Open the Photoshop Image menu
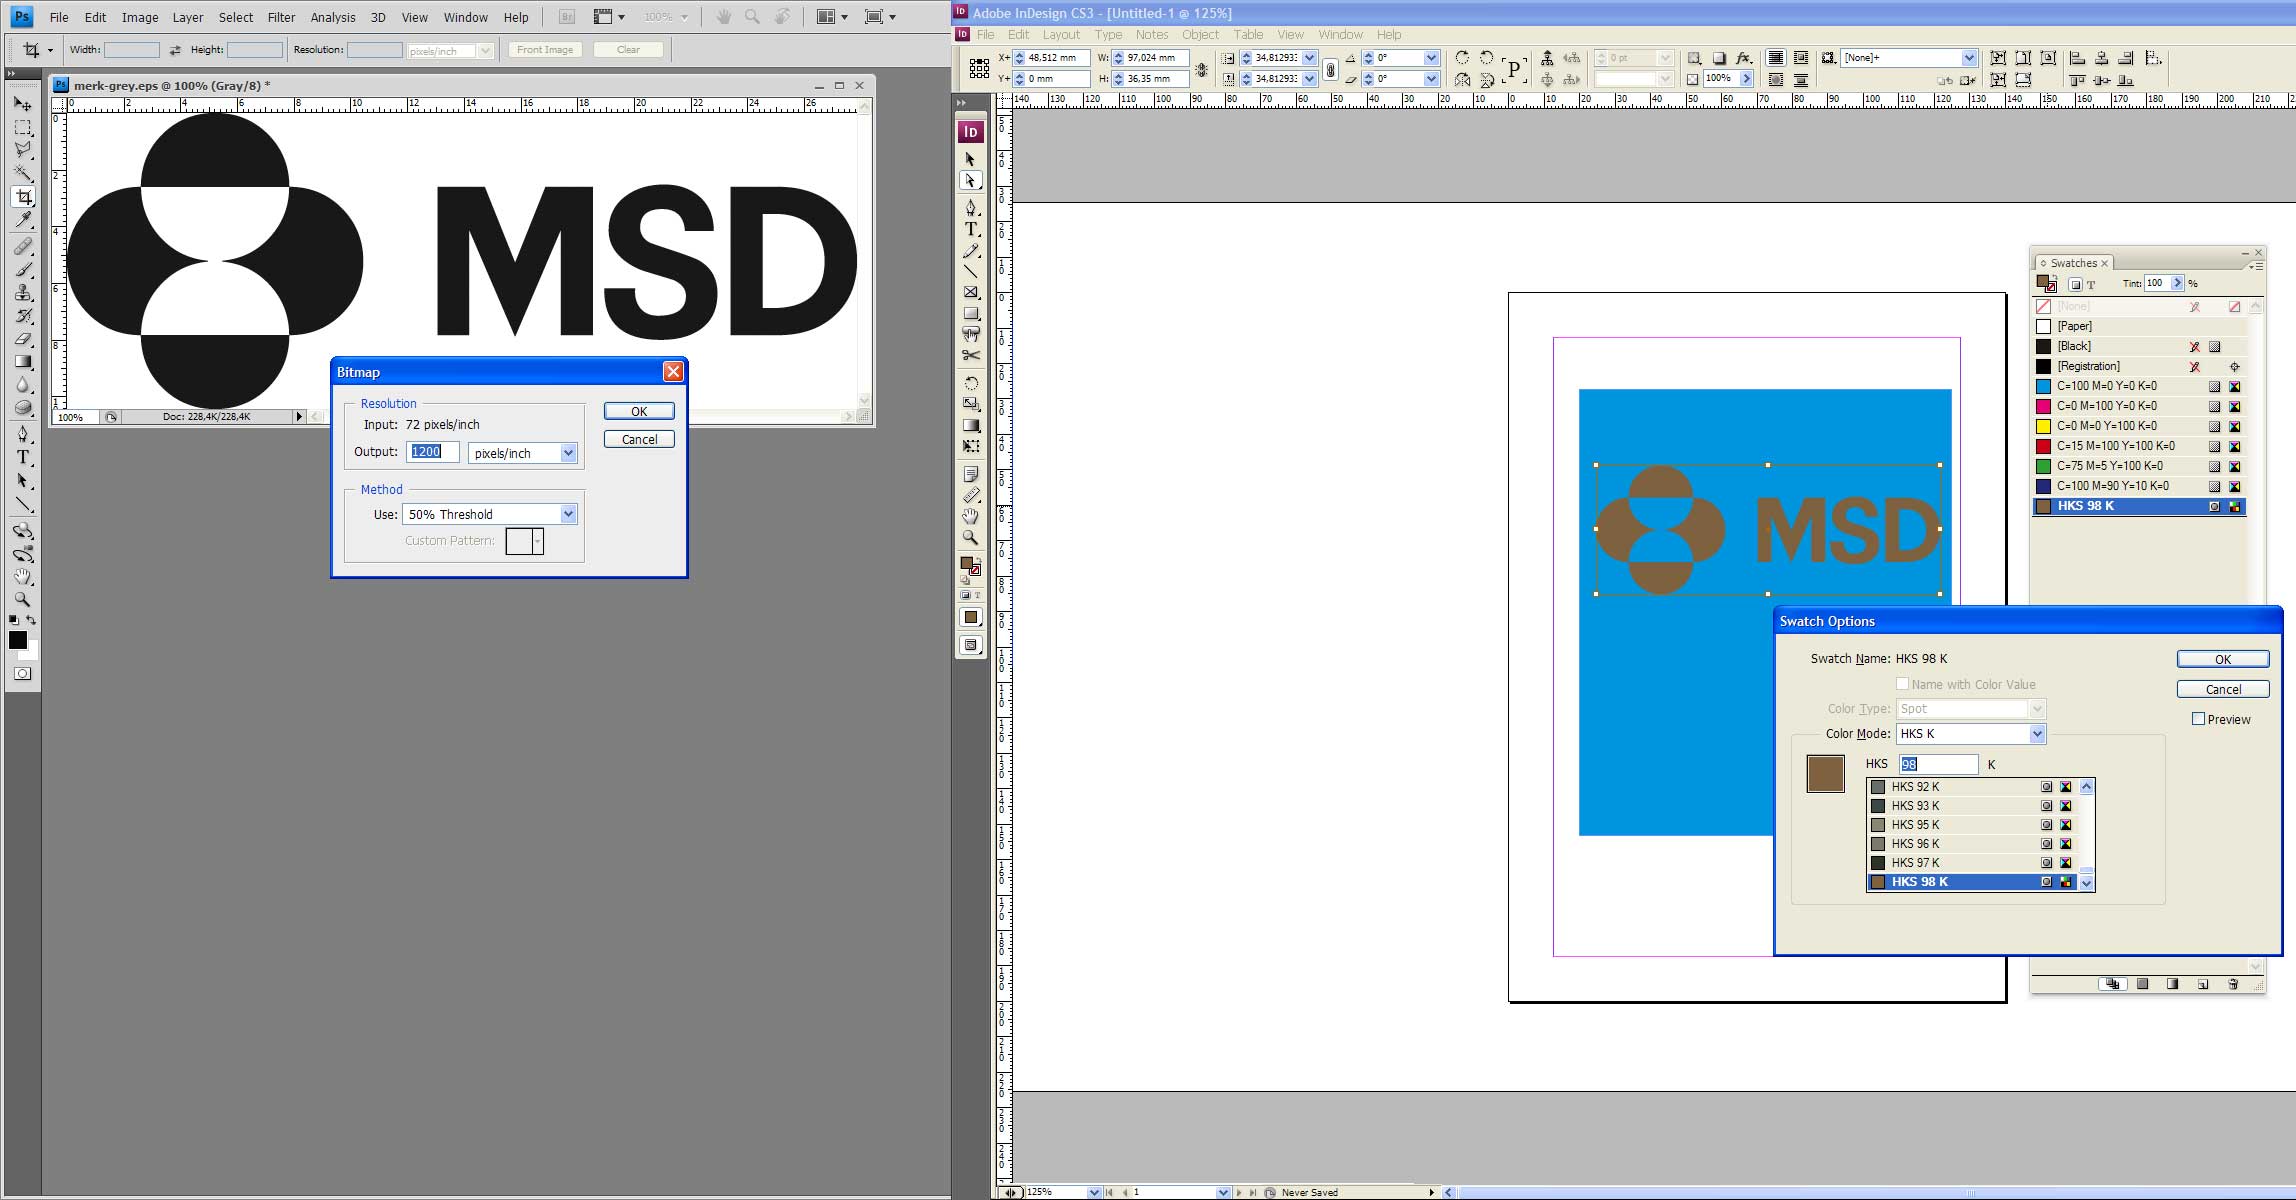The image size is (2296, 1200). coord(140,17)
